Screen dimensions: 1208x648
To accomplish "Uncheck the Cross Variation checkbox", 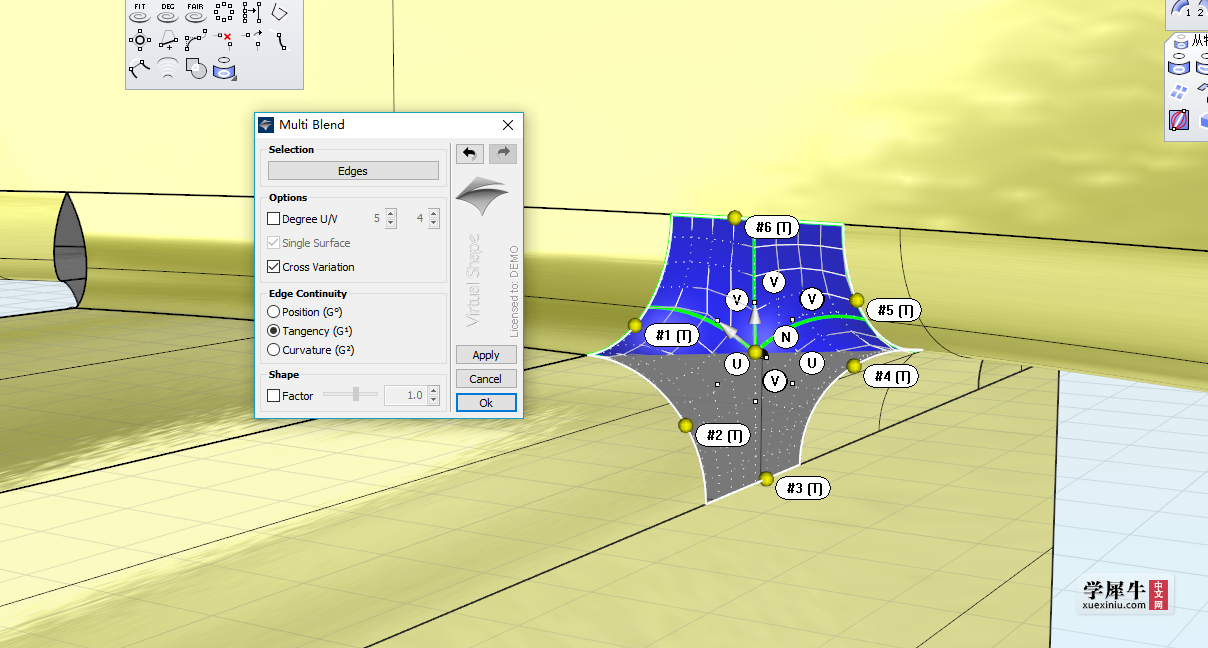I will pos(274,267).
